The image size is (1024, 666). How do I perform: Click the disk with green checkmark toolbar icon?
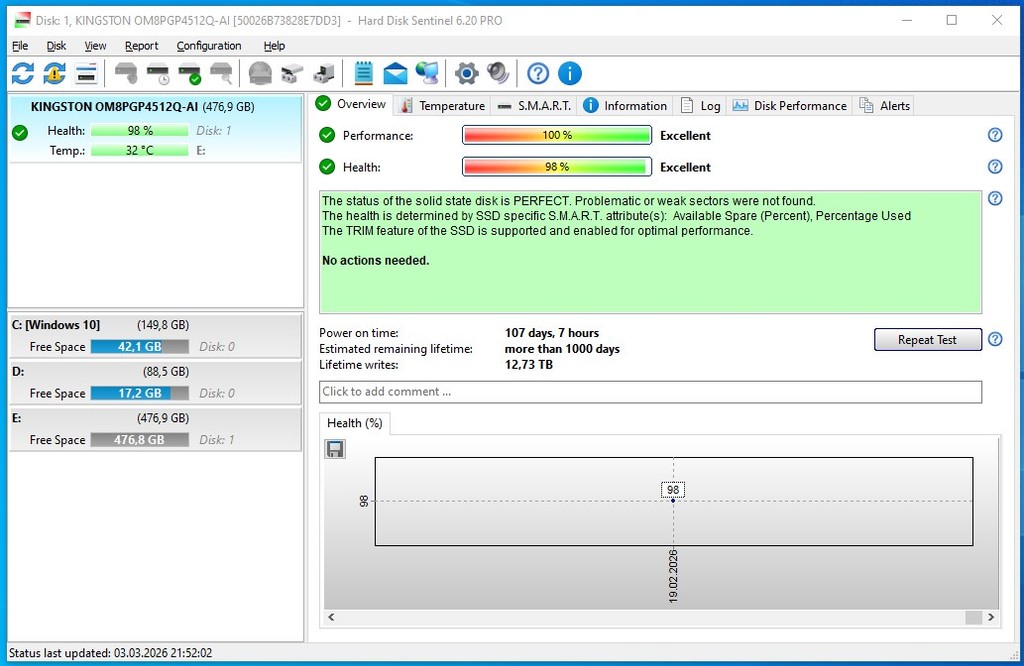coord(189,73)
